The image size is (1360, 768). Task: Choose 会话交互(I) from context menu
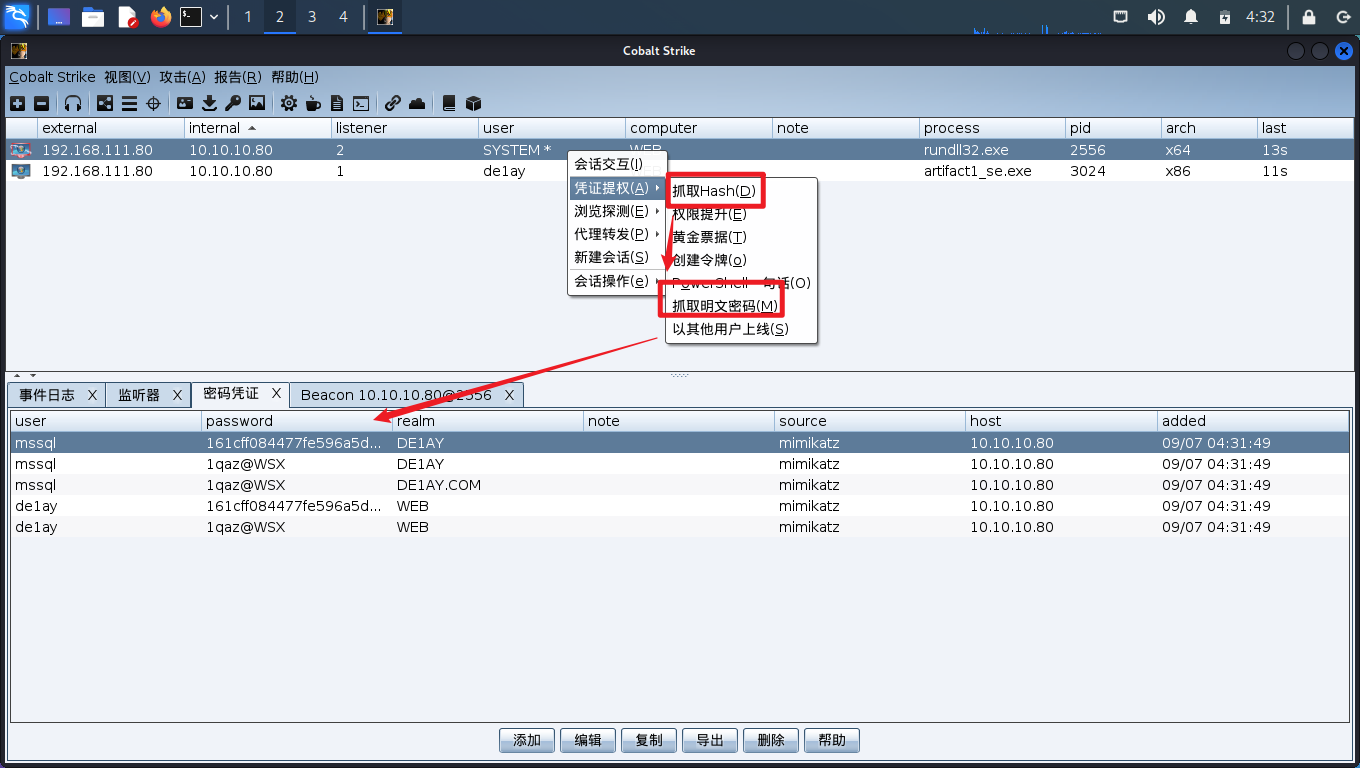[x=616, y=164]
